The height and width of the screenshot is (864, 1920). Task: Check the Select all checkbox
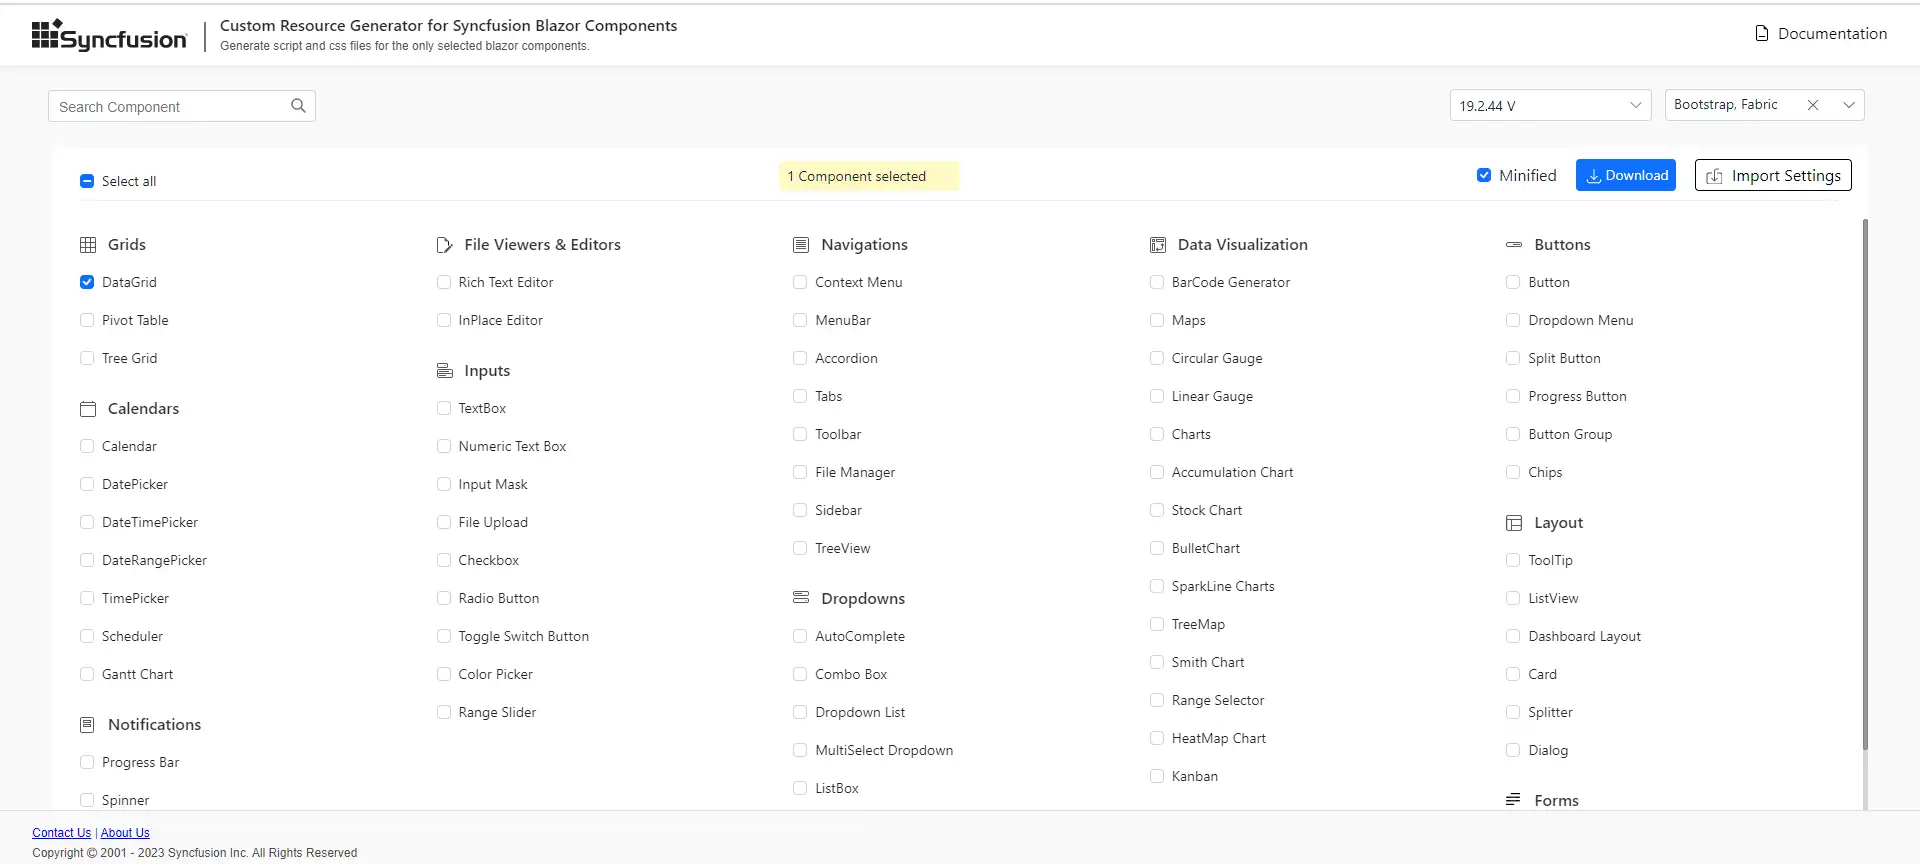click(87, 181)
